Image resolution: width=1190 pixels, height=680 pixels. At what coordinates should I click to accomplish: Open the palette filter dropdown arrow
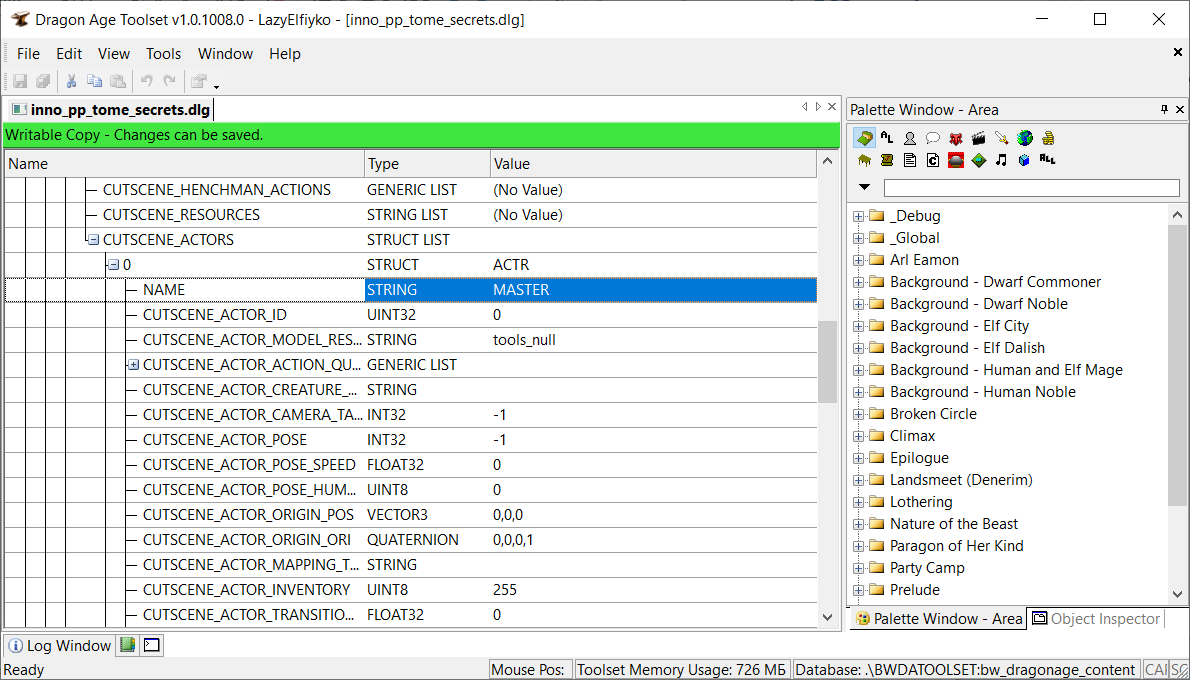point(865,187)
